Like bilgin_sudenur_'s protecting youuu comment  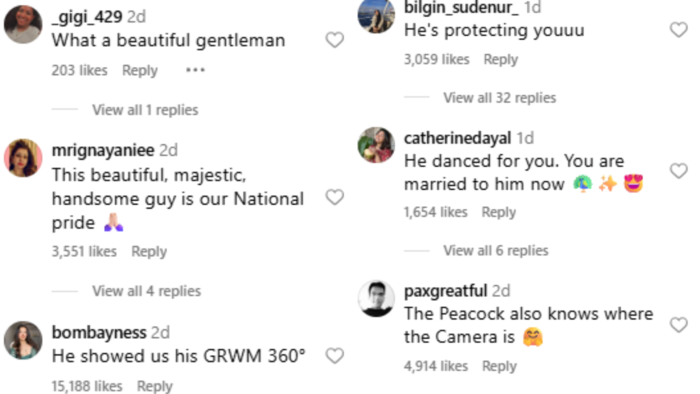point(679,30)
